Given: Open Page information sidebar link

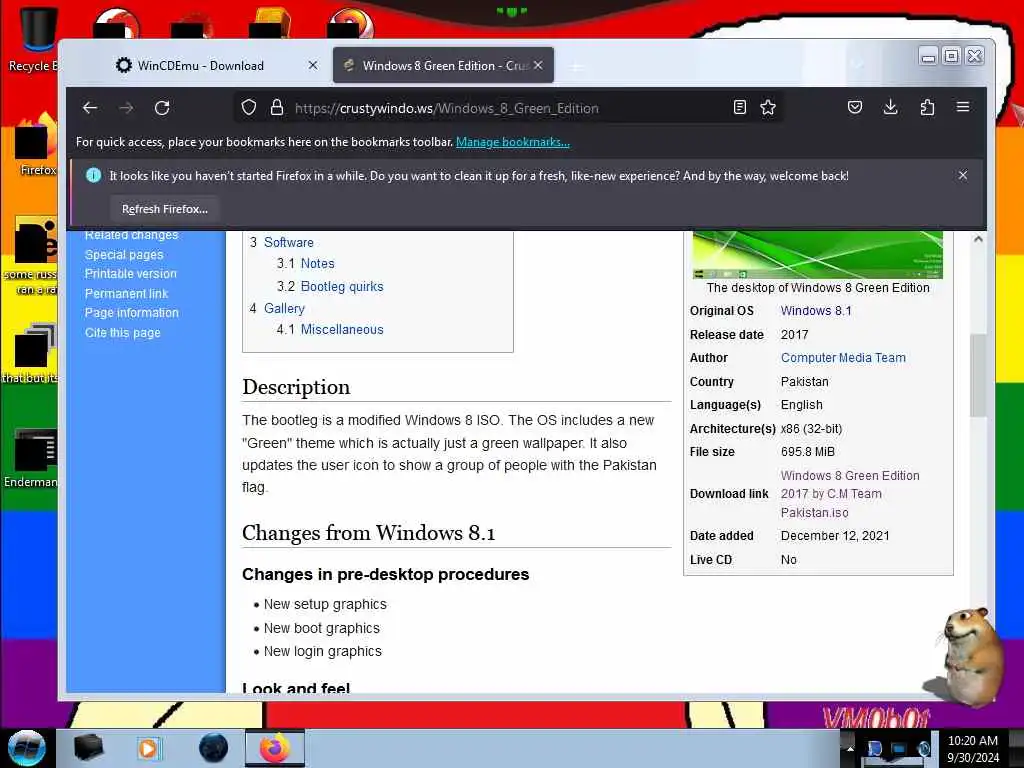Looking at the screenshot, I should 132,313.
